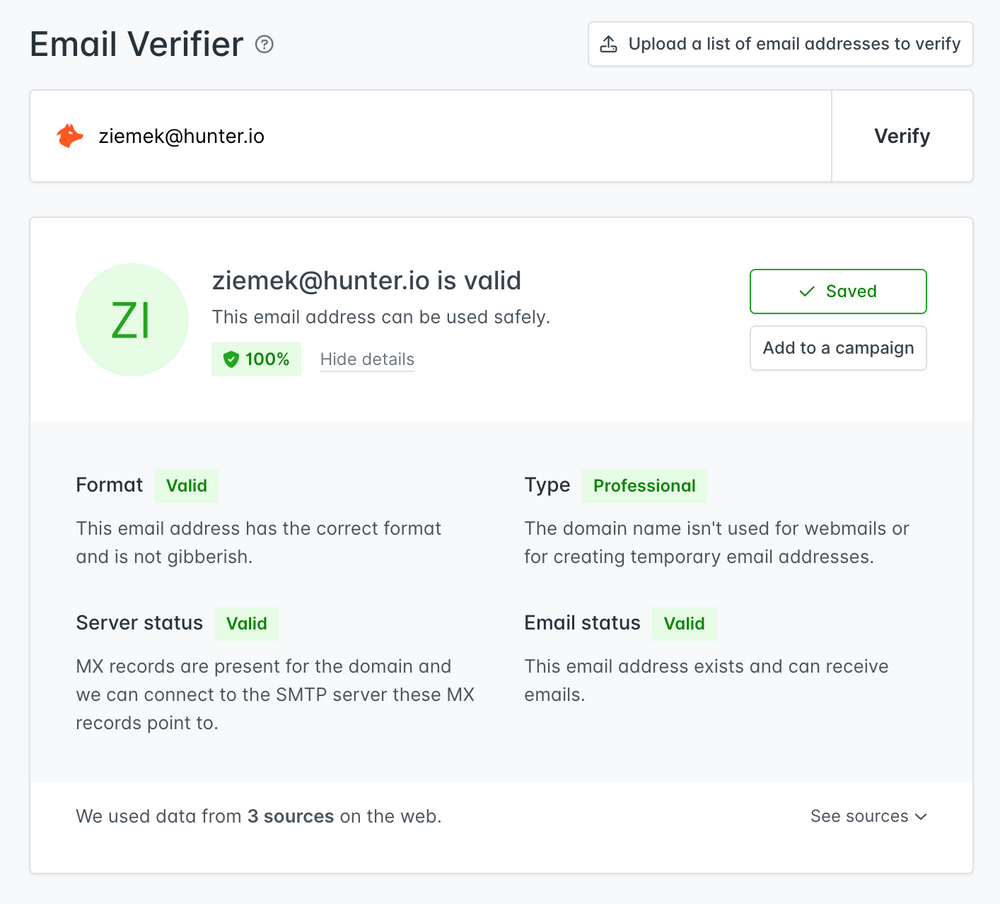The width and height of the screenshot is (1000, 904).
Task: Click the Valid badge next to Format
Action: [x=186, y=486]
